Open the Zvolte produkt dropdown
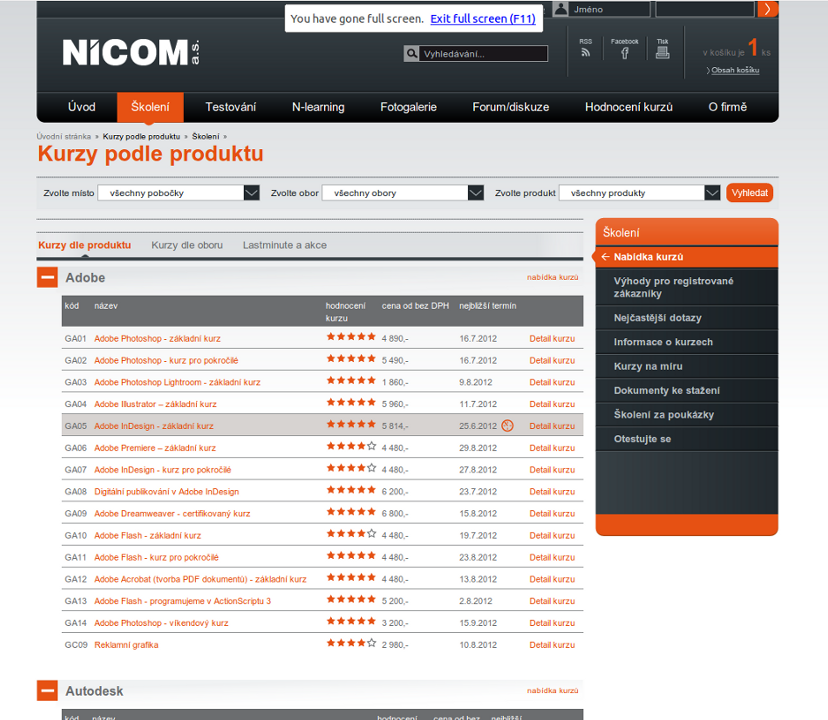Screen dimensions: 828x720 (639, 193)
